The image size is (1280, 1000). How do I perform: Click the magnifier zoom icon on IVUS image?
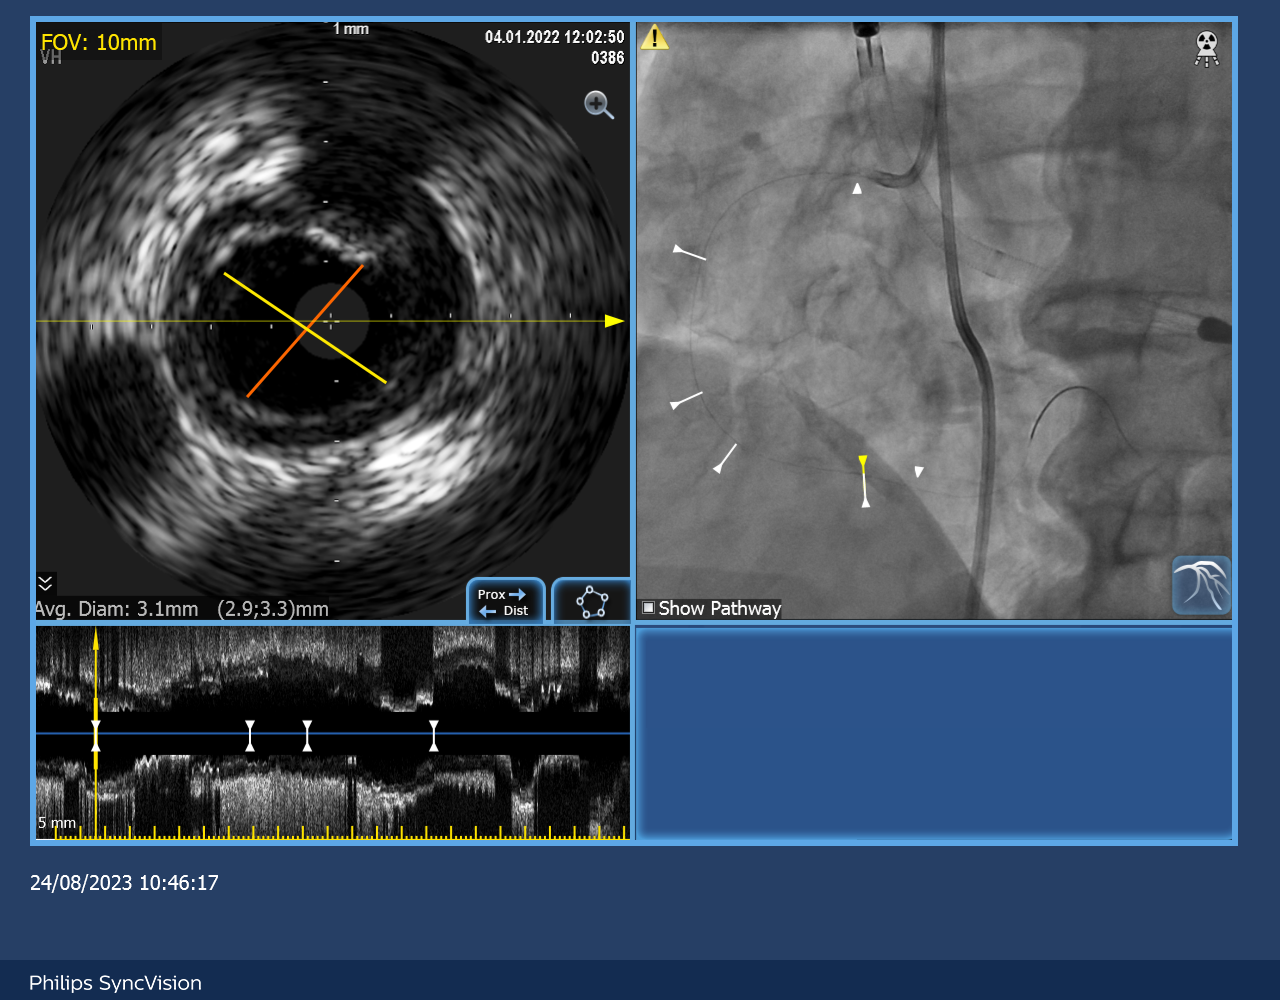pos(599,105)
